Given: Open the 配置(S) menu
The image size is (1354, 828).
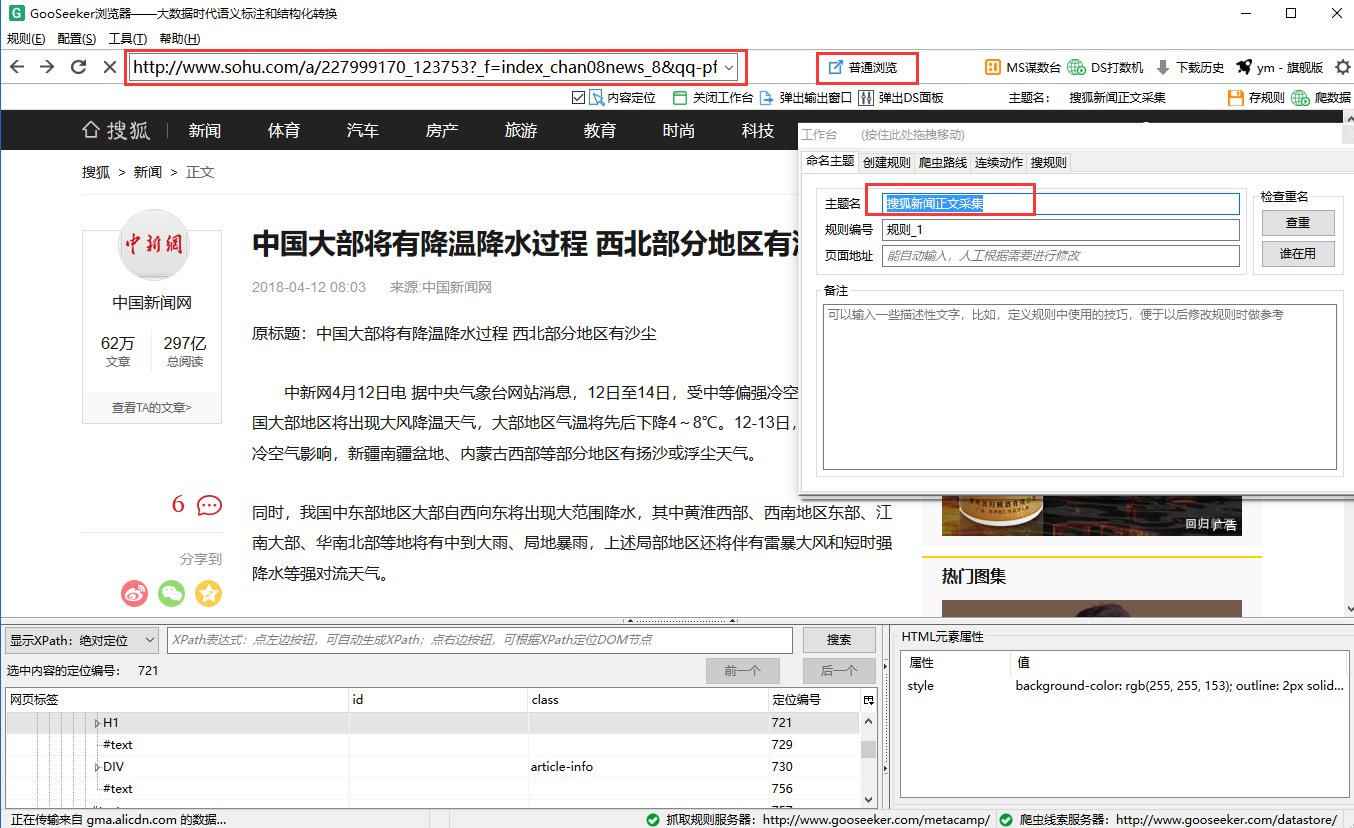Looking at the screenshot, I should (x=77, y=39).
